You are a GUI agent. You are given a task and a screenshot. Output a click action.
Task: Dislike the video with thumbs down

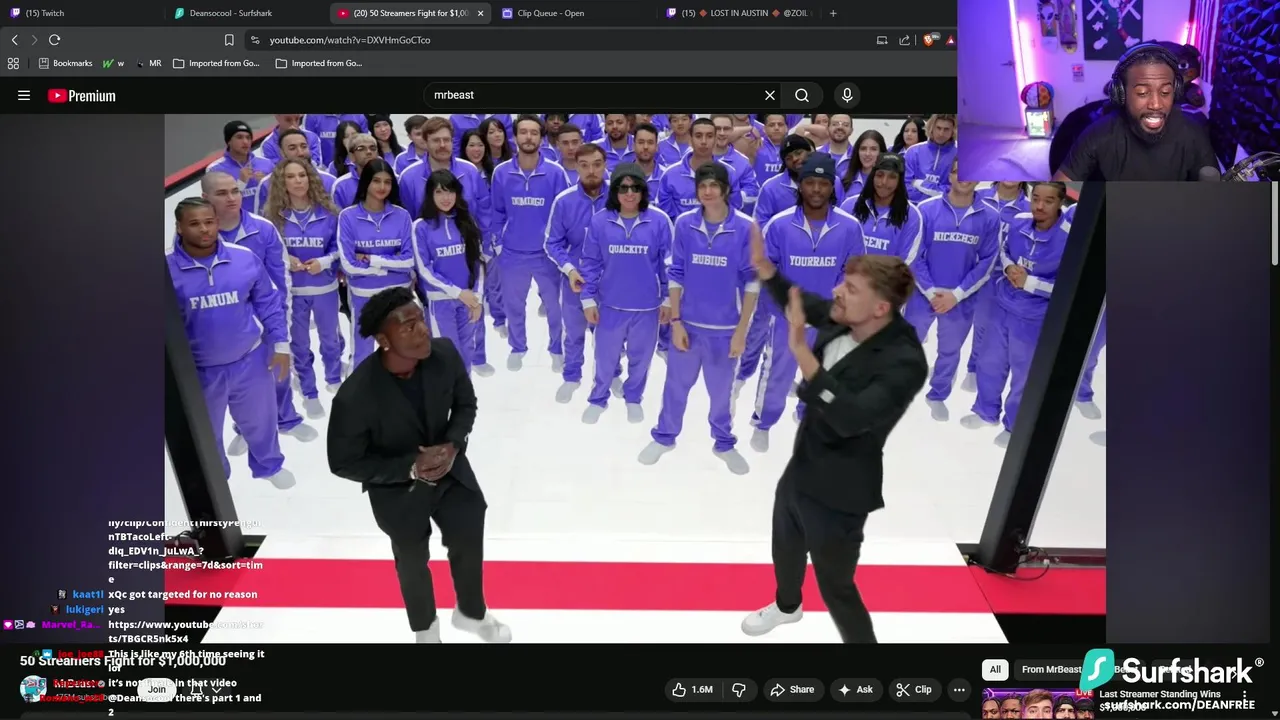(739, 690)
